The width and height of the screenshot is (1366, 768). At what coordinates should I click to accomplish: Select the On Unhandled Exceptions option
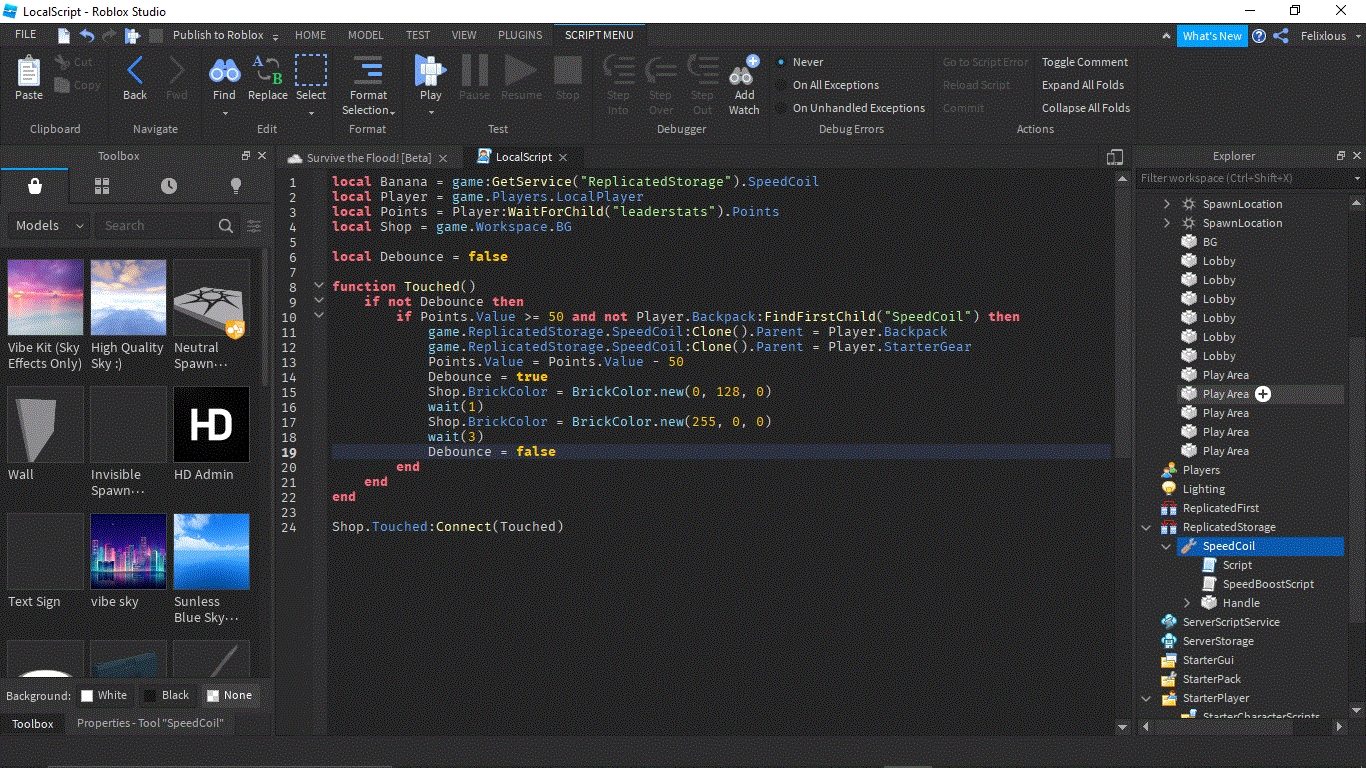858,108
